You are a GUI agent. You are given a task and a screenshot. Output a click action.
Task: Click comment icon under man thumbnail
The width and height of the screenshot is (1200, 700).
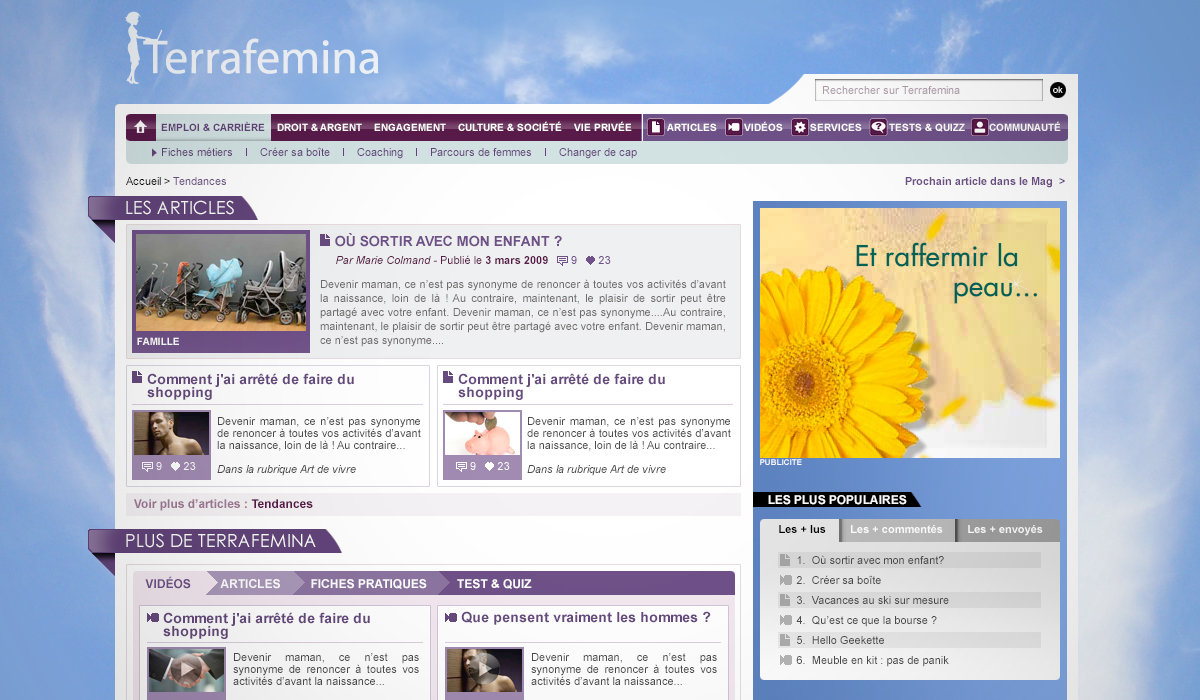pos(147,467)
